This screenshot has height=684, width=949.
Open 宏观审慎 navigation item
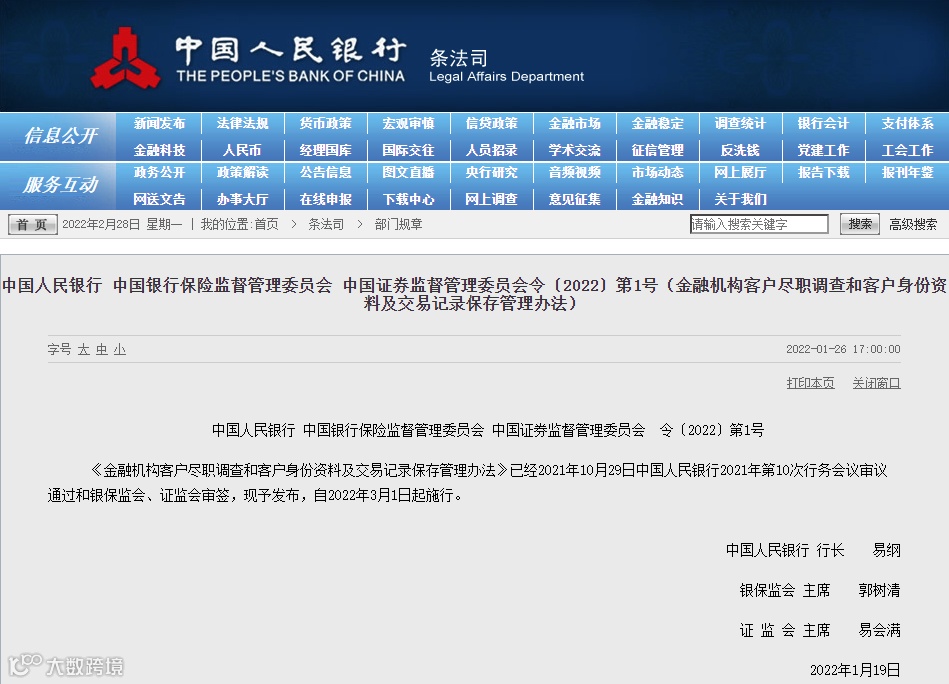pyautogui.click(x=409, y=123)
